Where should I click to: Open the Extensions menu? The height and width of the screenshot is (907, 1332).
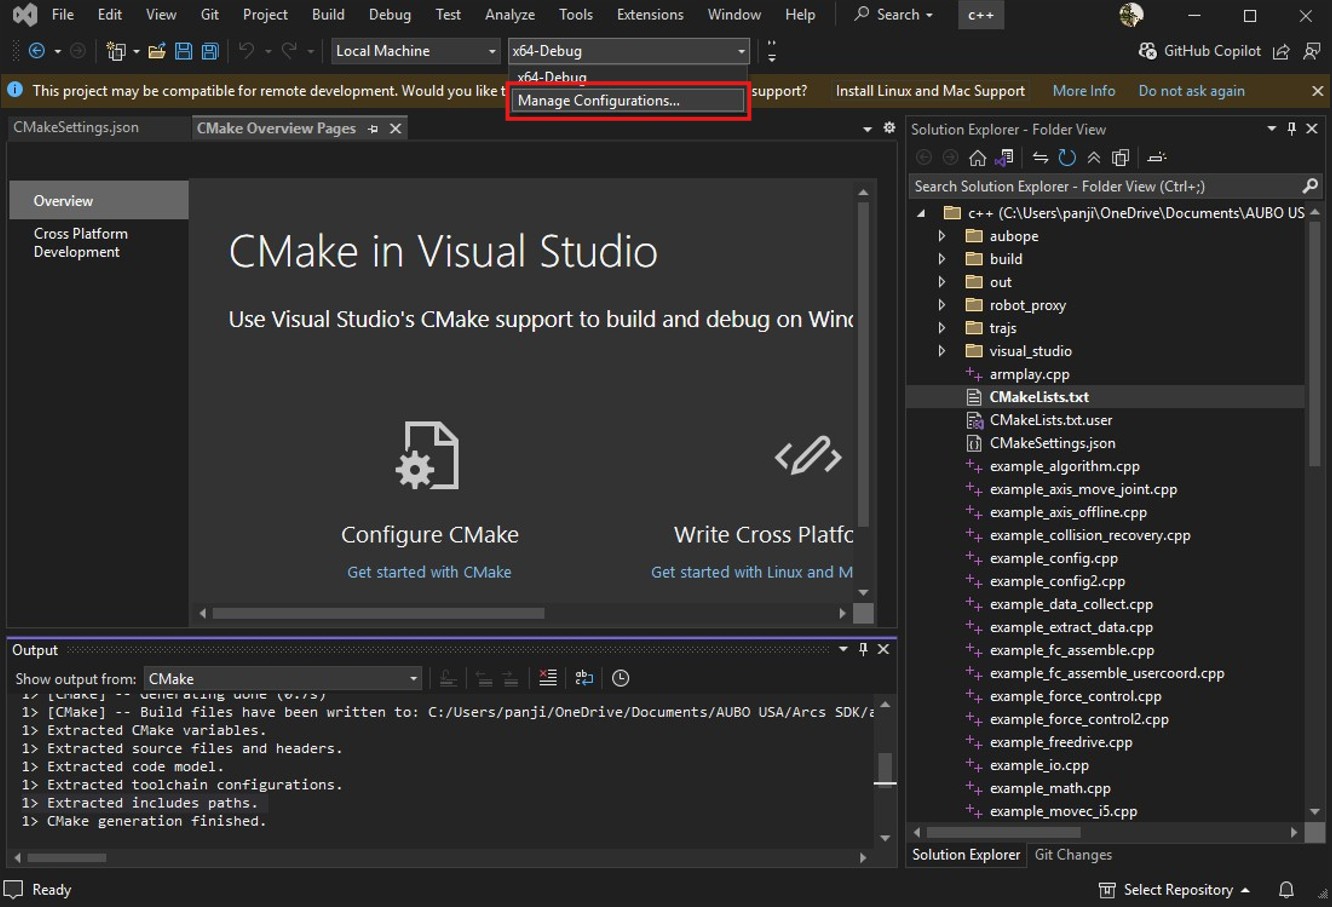[x=650, y=15]
